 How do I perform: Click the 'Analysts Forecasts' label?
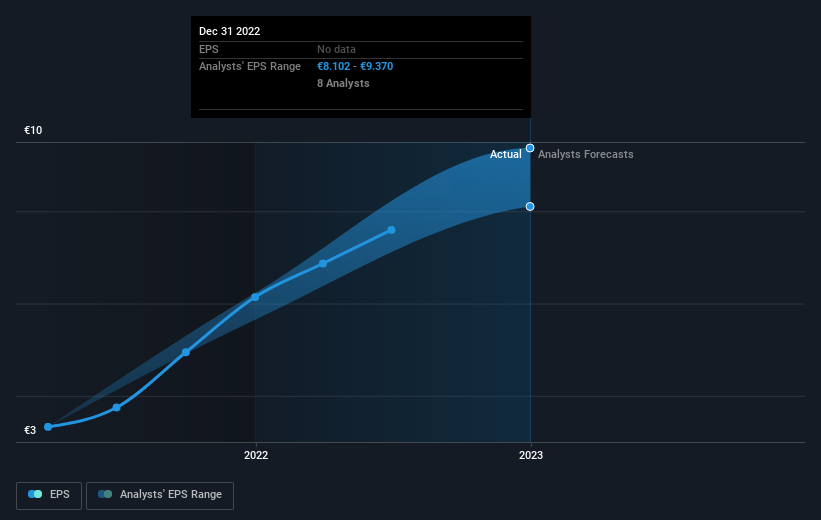coord(585,154)
